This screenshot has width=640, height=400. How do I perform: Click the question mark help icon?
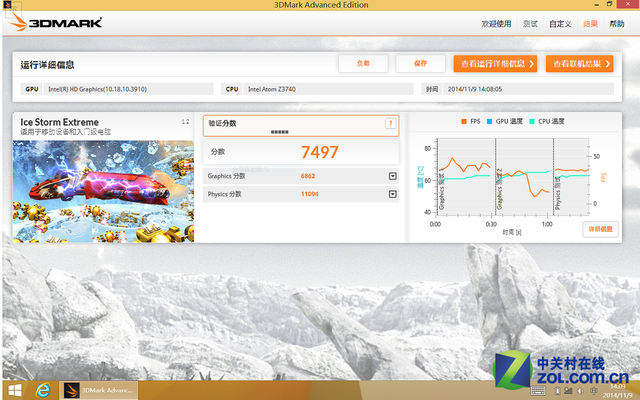point(390,124)
